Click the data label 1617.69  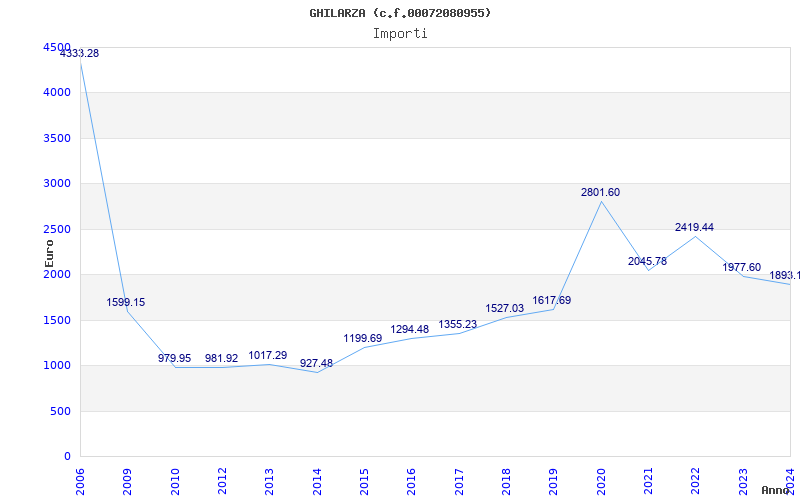coord(552,301)
